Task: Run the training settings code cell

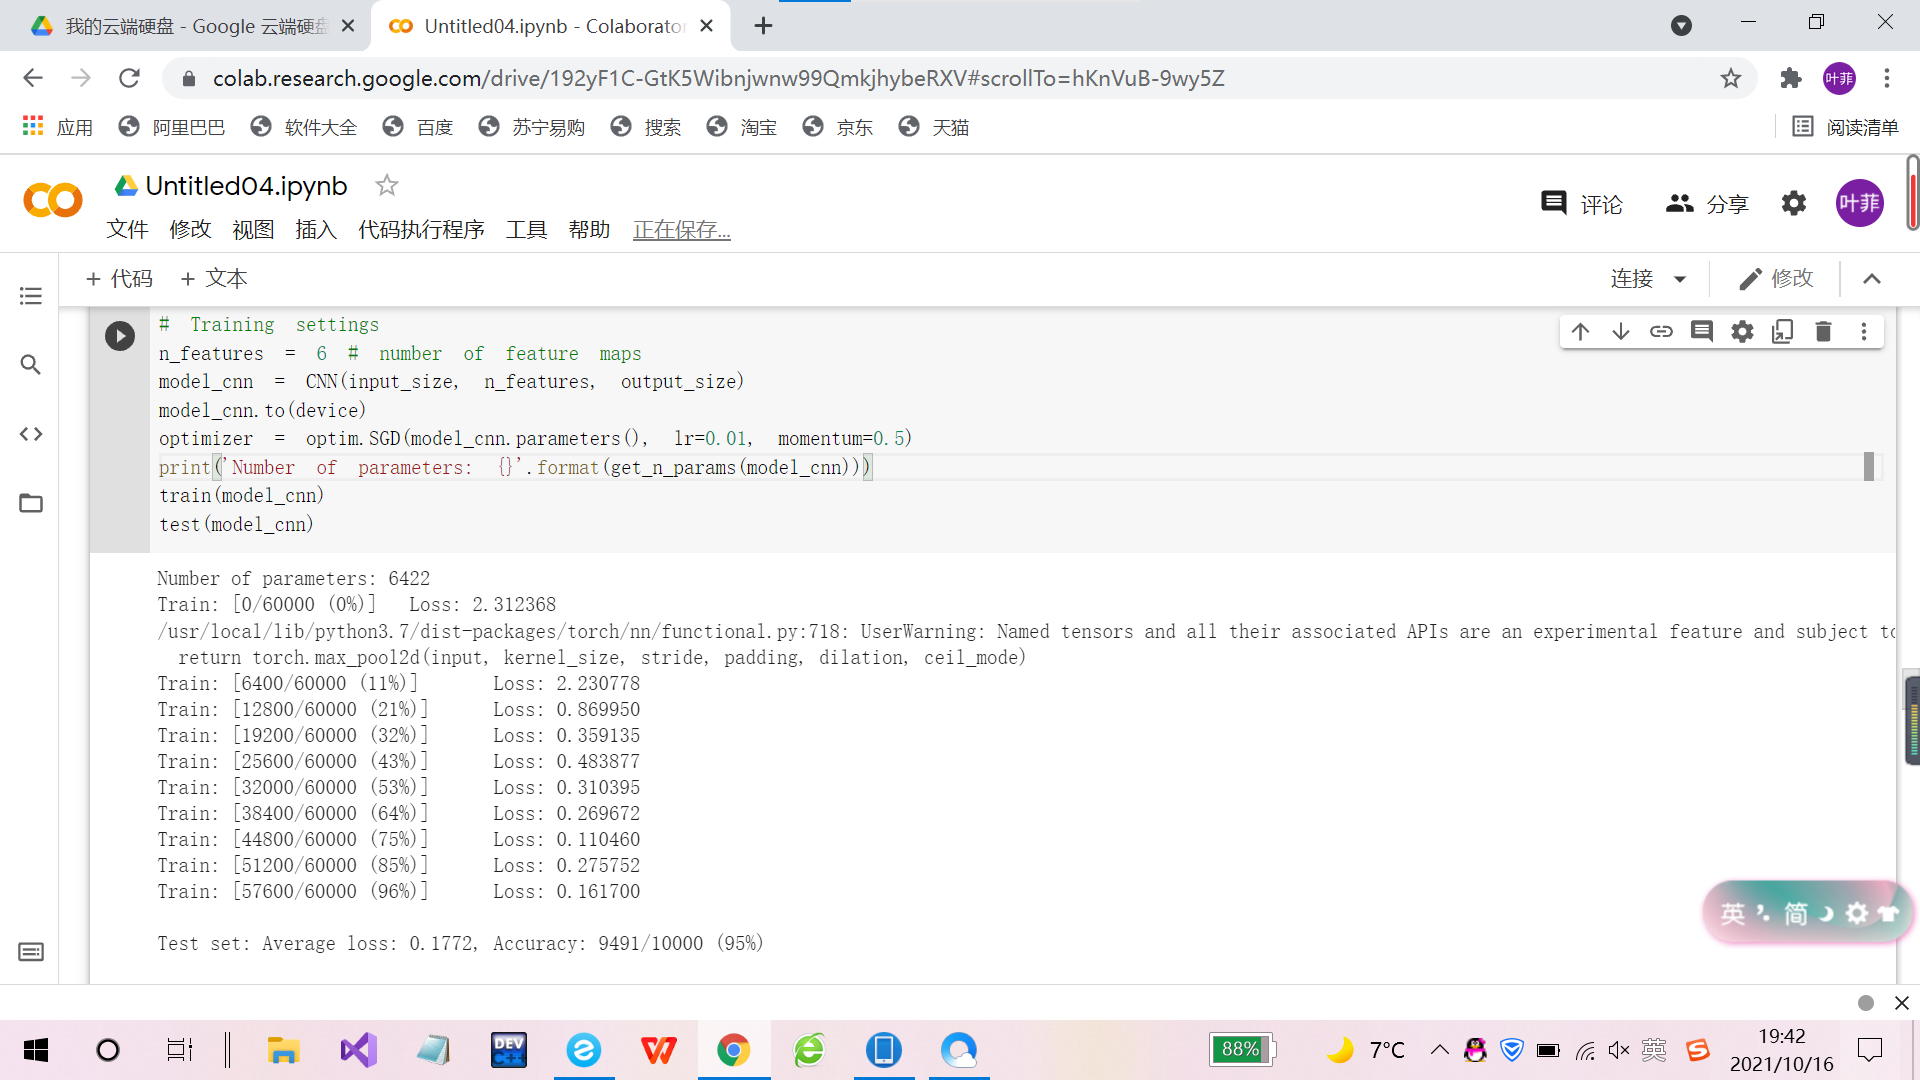Action: [x=120, y=336]
